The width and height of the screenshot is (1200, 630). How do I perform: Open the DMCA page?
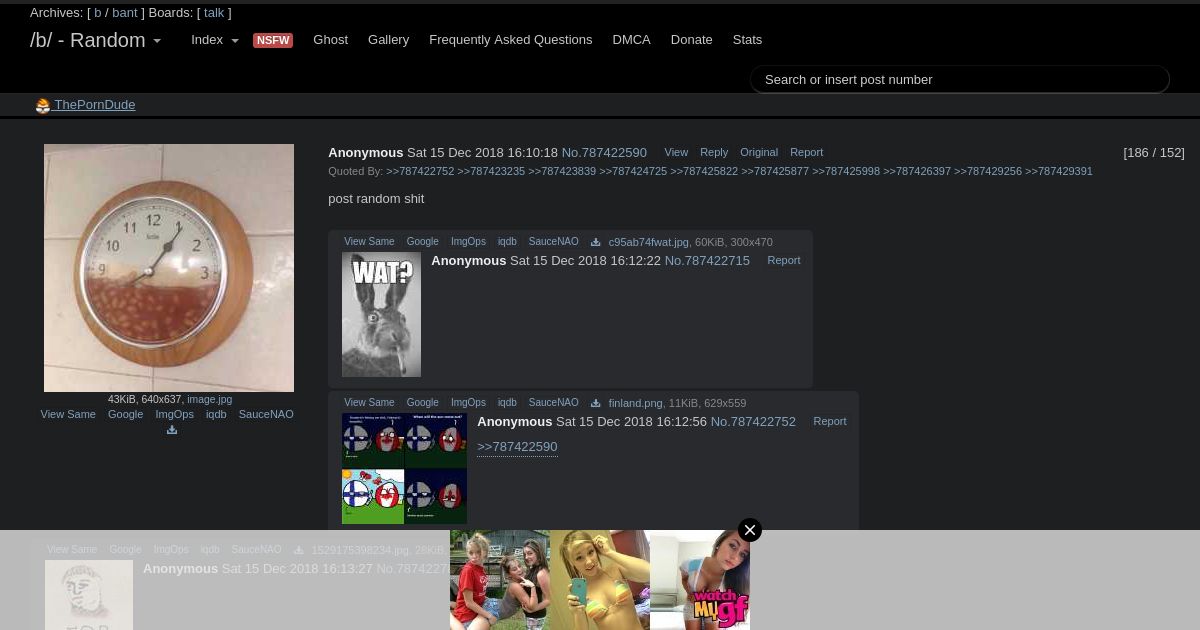click(631, 40)
